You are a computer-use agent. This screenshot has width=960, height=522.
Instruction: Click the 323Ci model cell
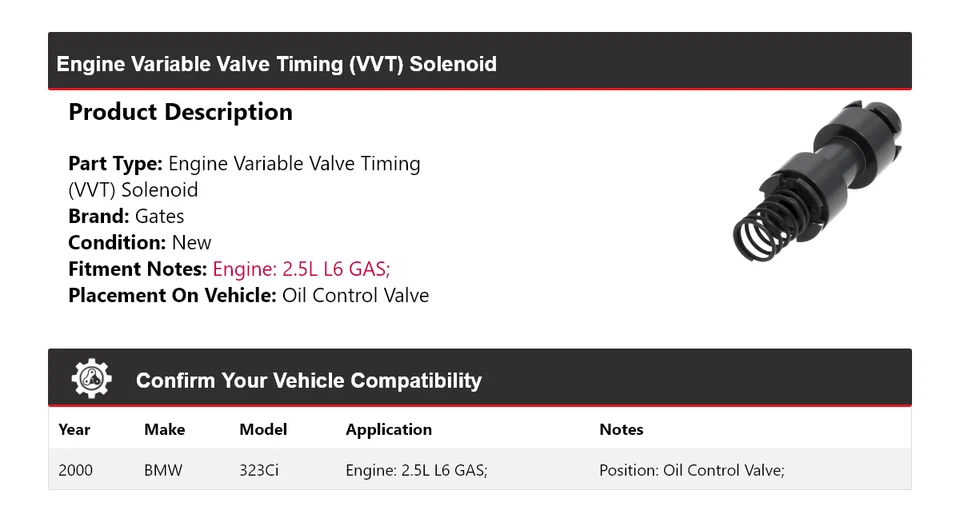coord(259,470)
